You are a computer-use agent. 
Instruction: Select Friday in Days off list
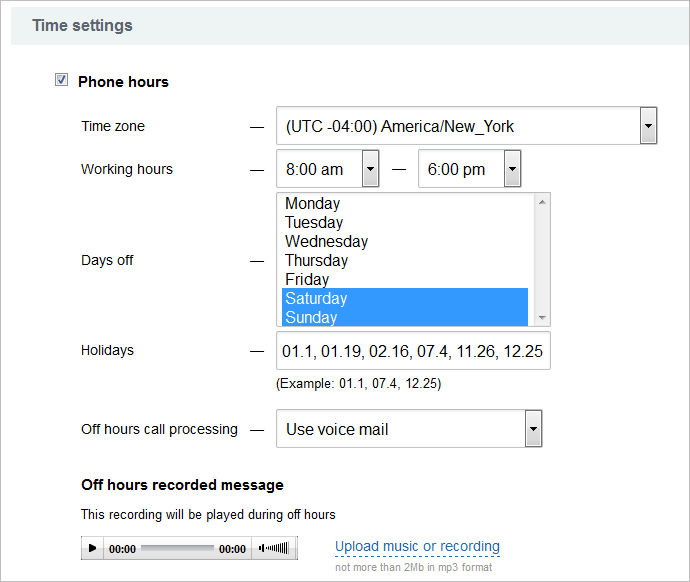(x=307, y=280)
